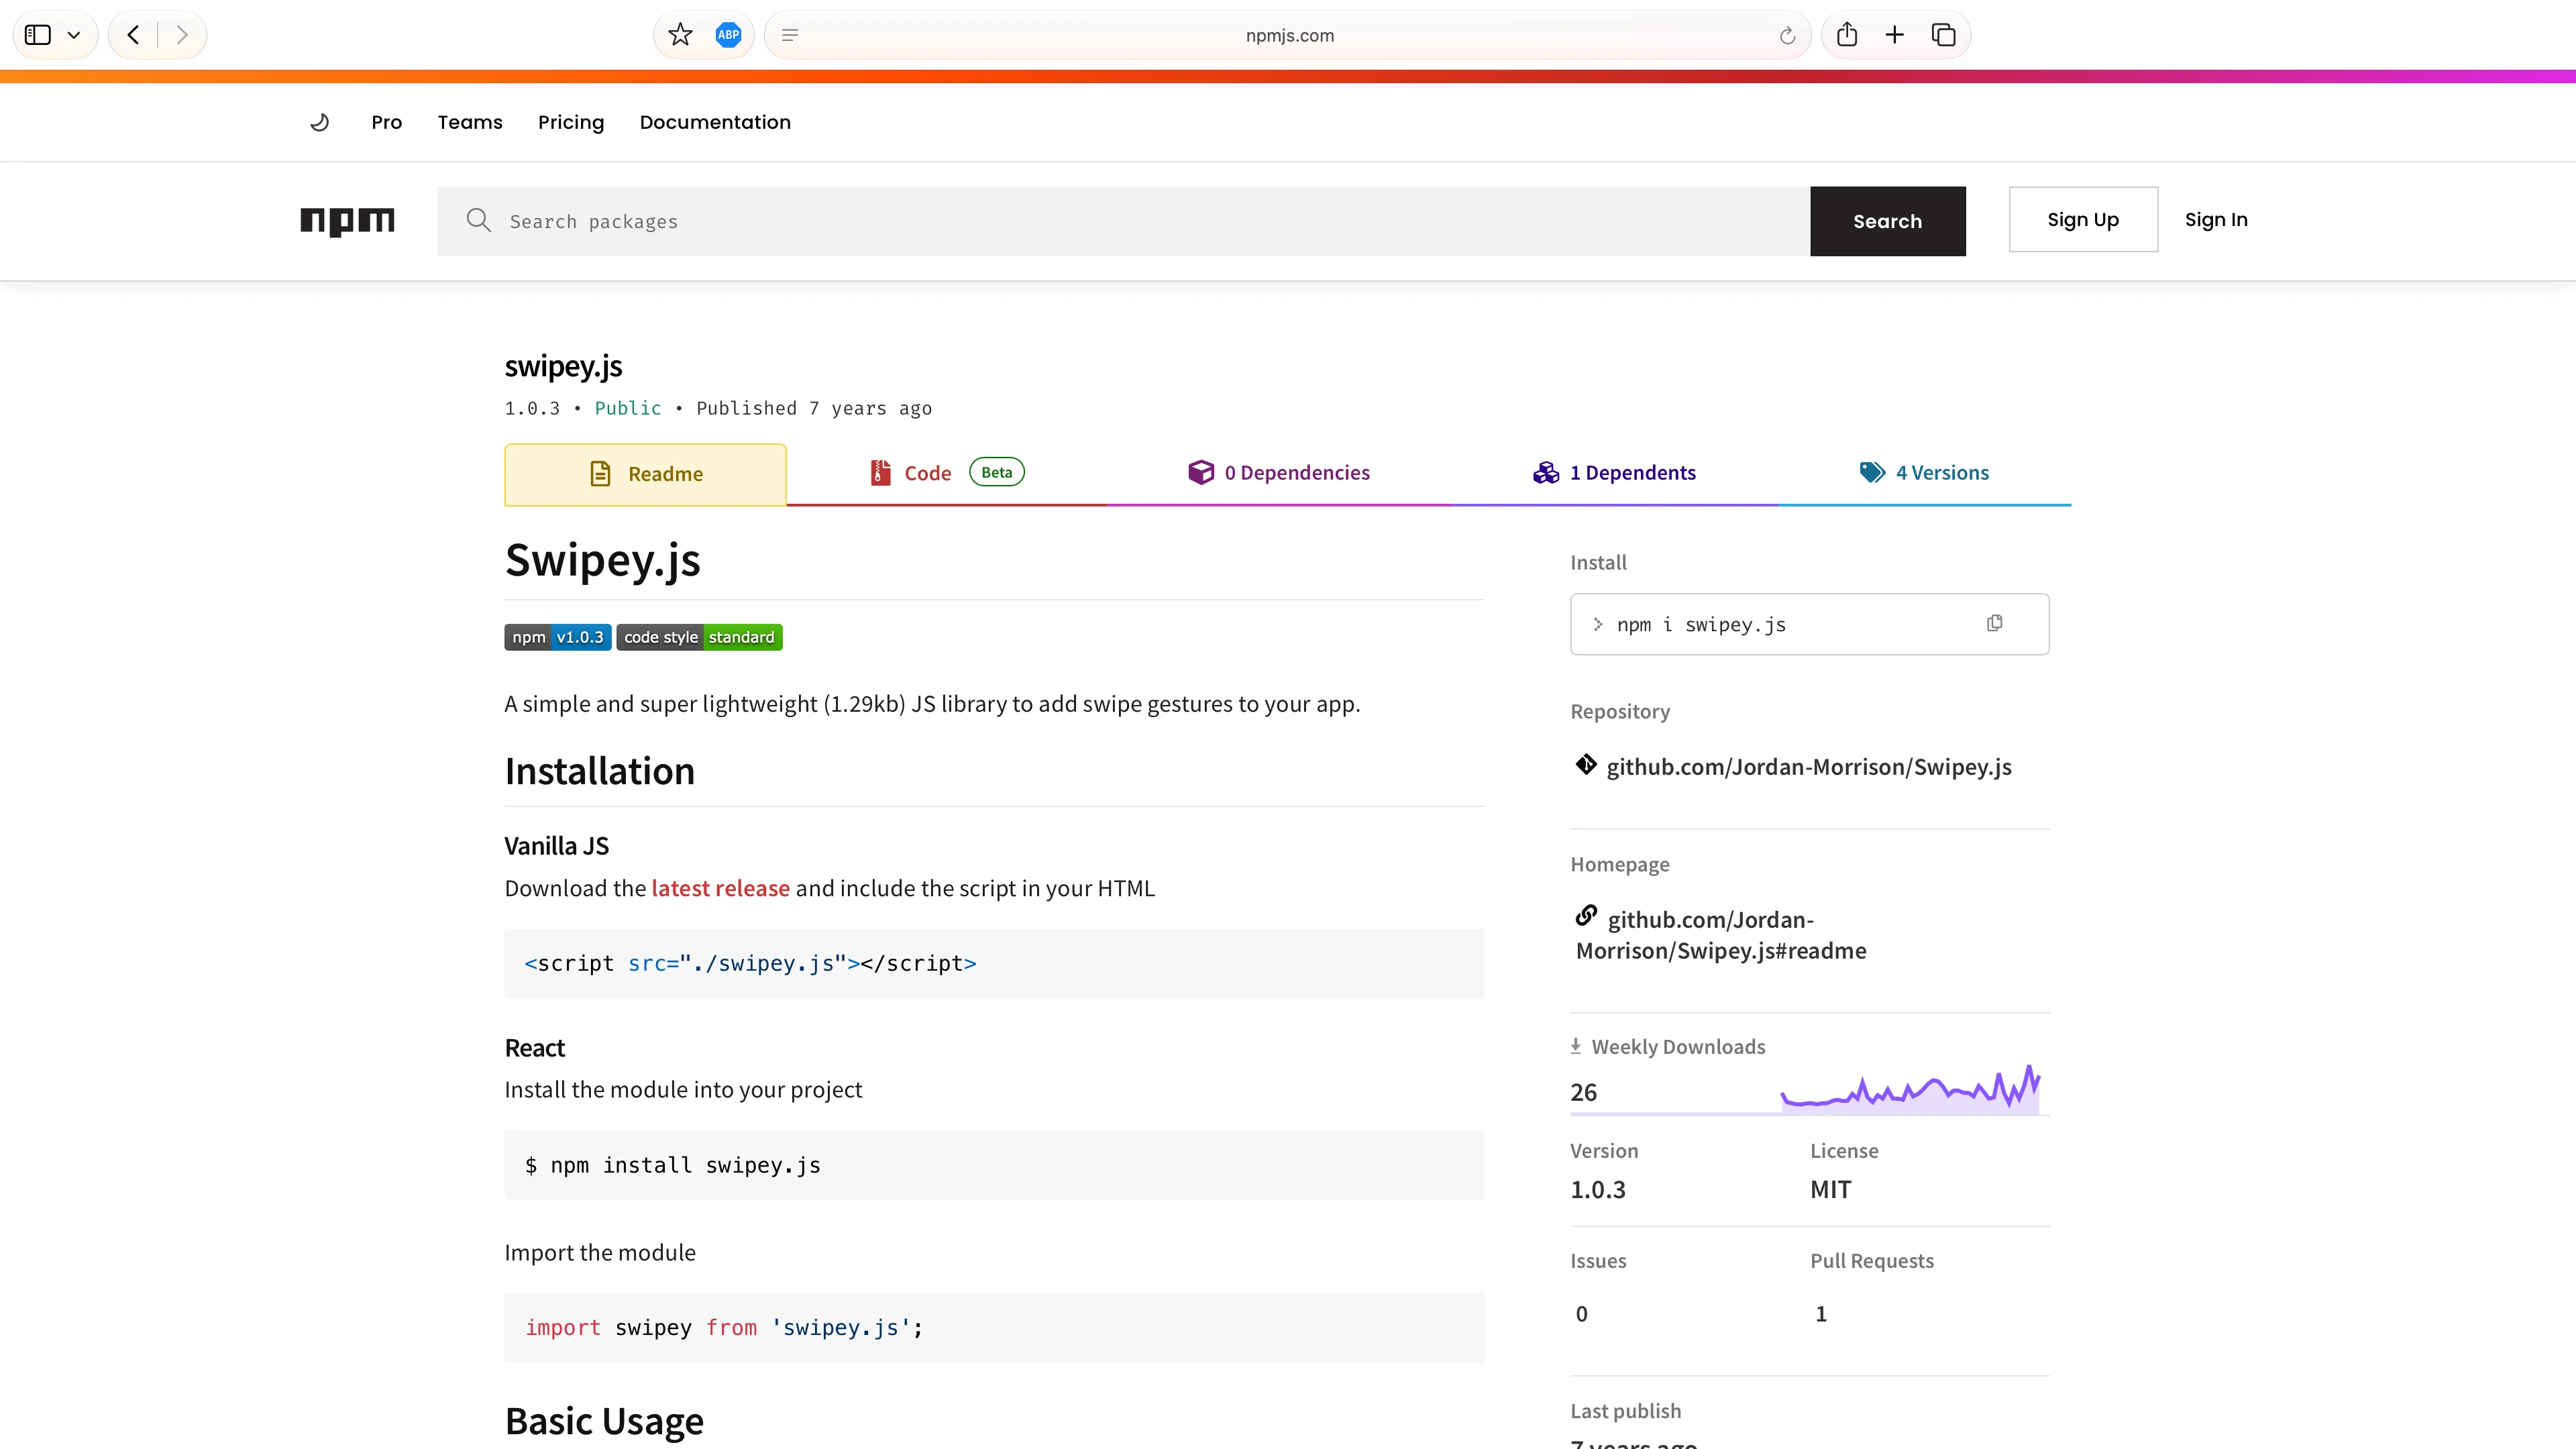2576x1449 pixels.
Task: Click the npmjs.com address bar
Action: [x=1288, y=35]
